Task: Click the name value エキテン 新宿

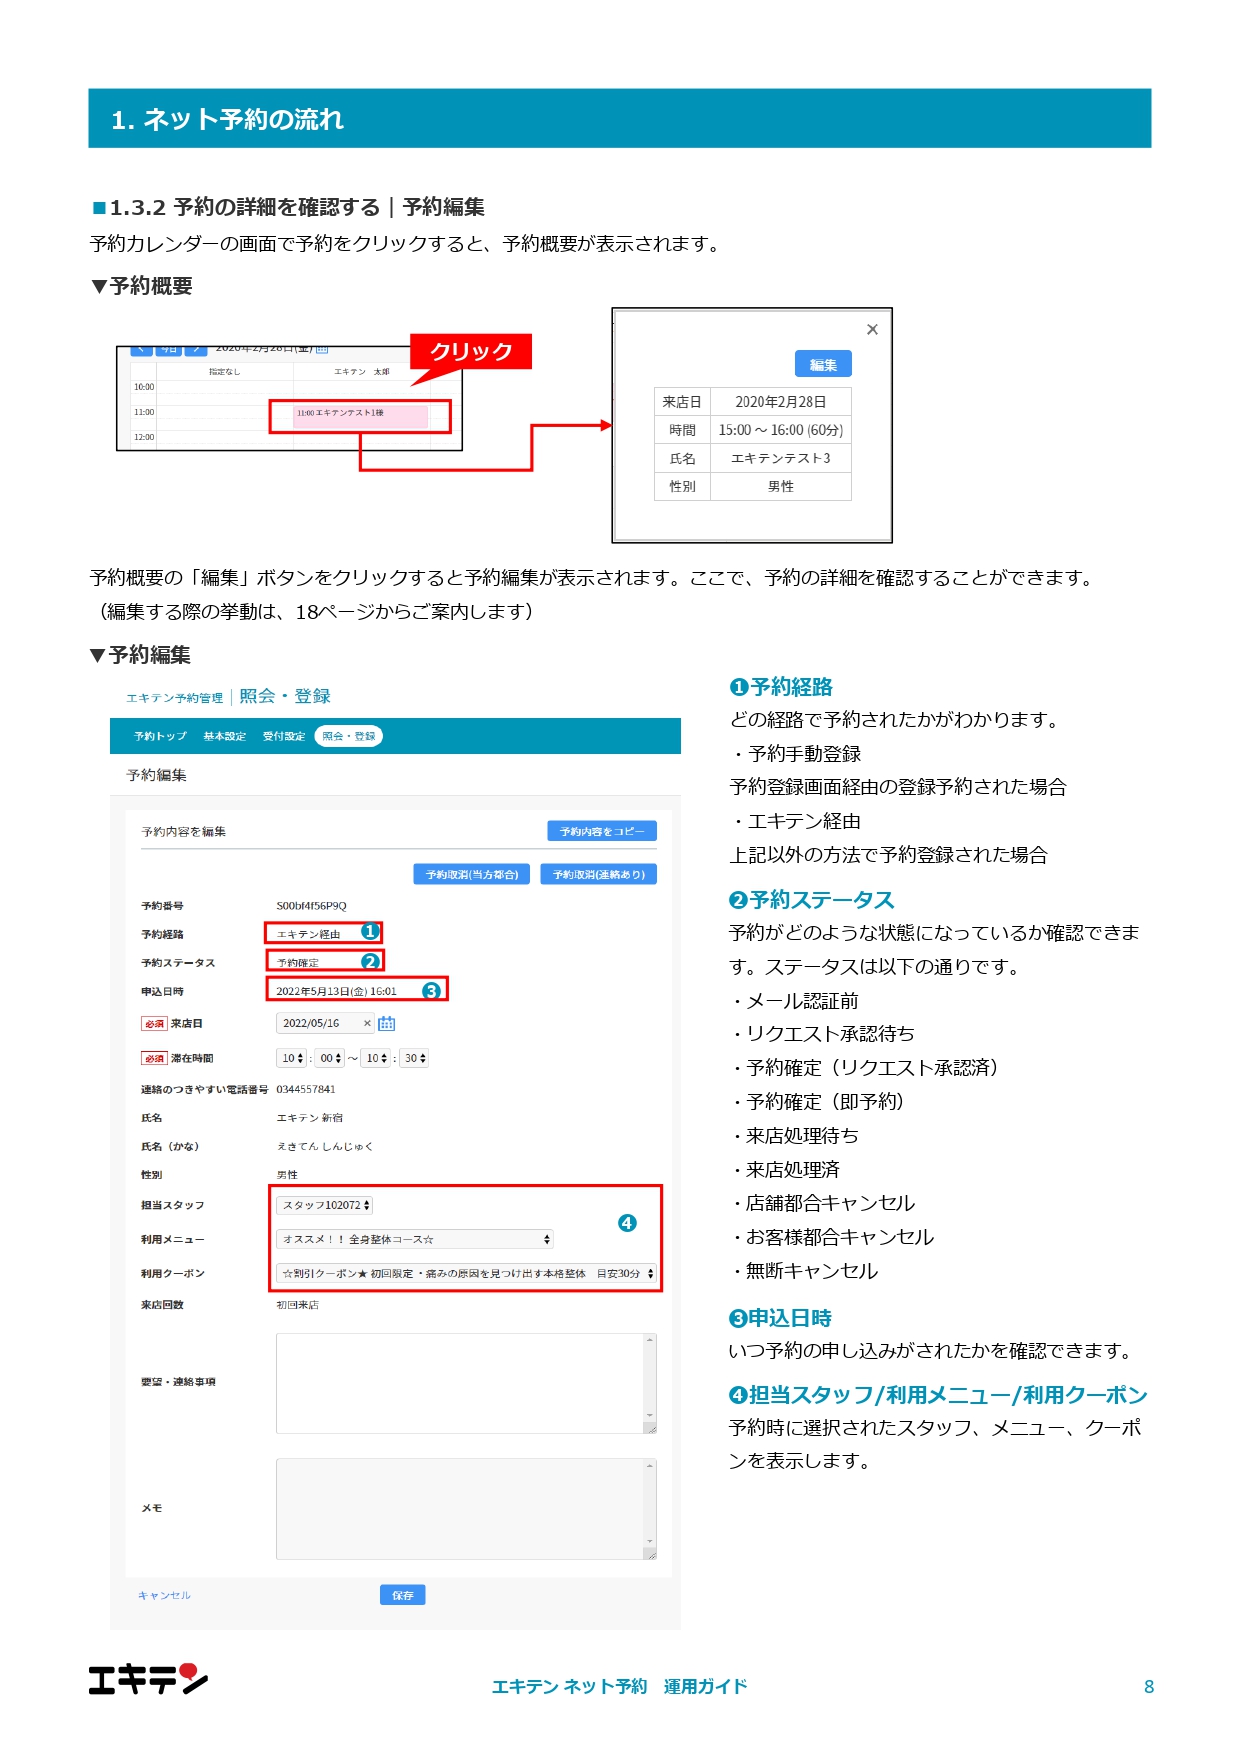Action: 310,1118
